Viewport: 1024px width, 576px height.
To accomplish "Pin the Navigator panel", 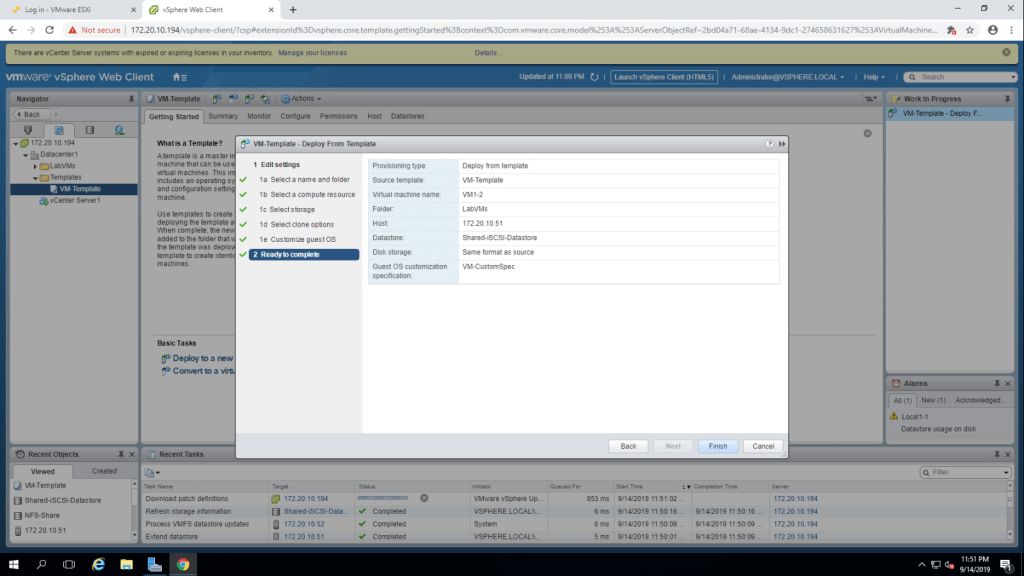I will 131,99.
